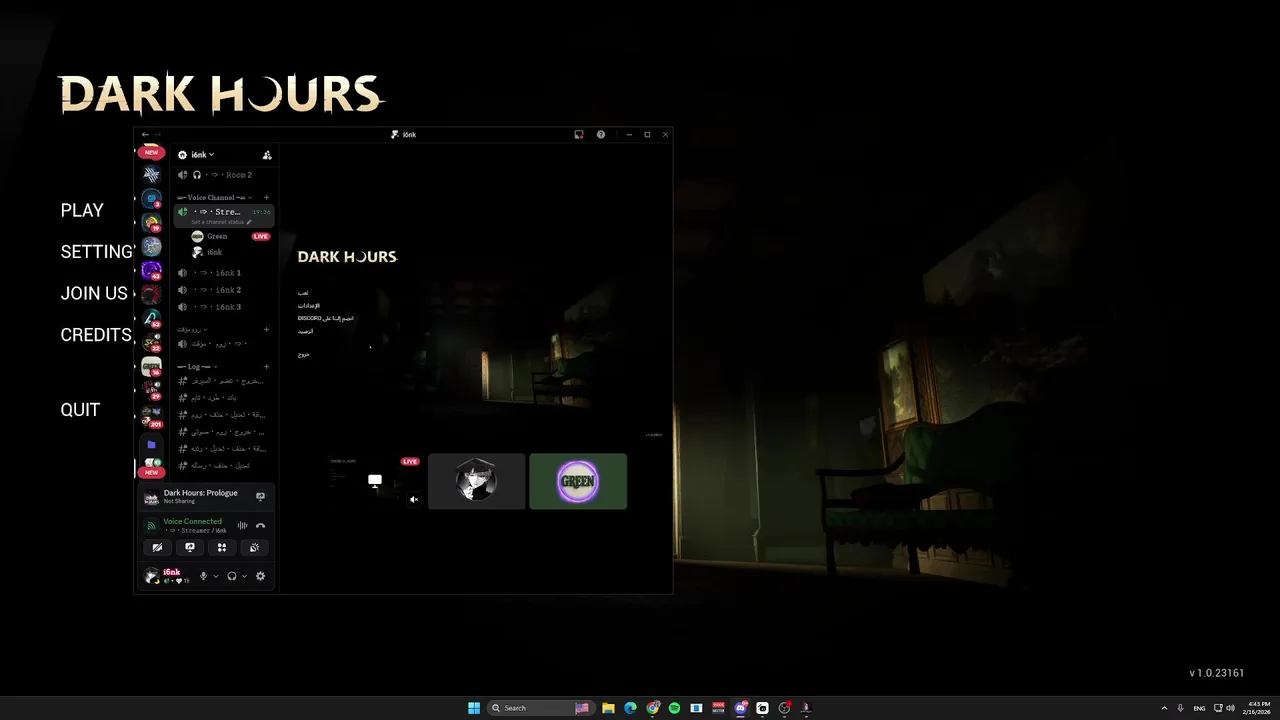This screenshot has width=1280, height=720.
Task: Show hidden system tray icons chevron
Action: click(1164, 708)
